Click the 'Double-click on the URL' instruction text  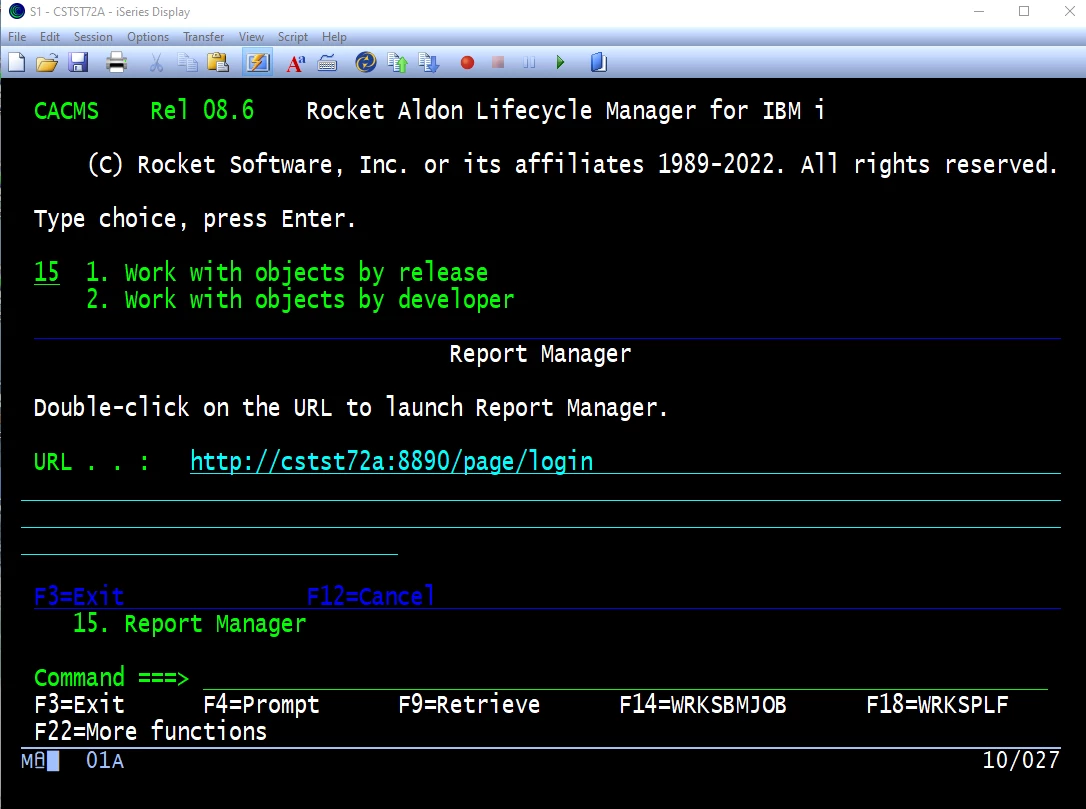[x=350, y=407]
